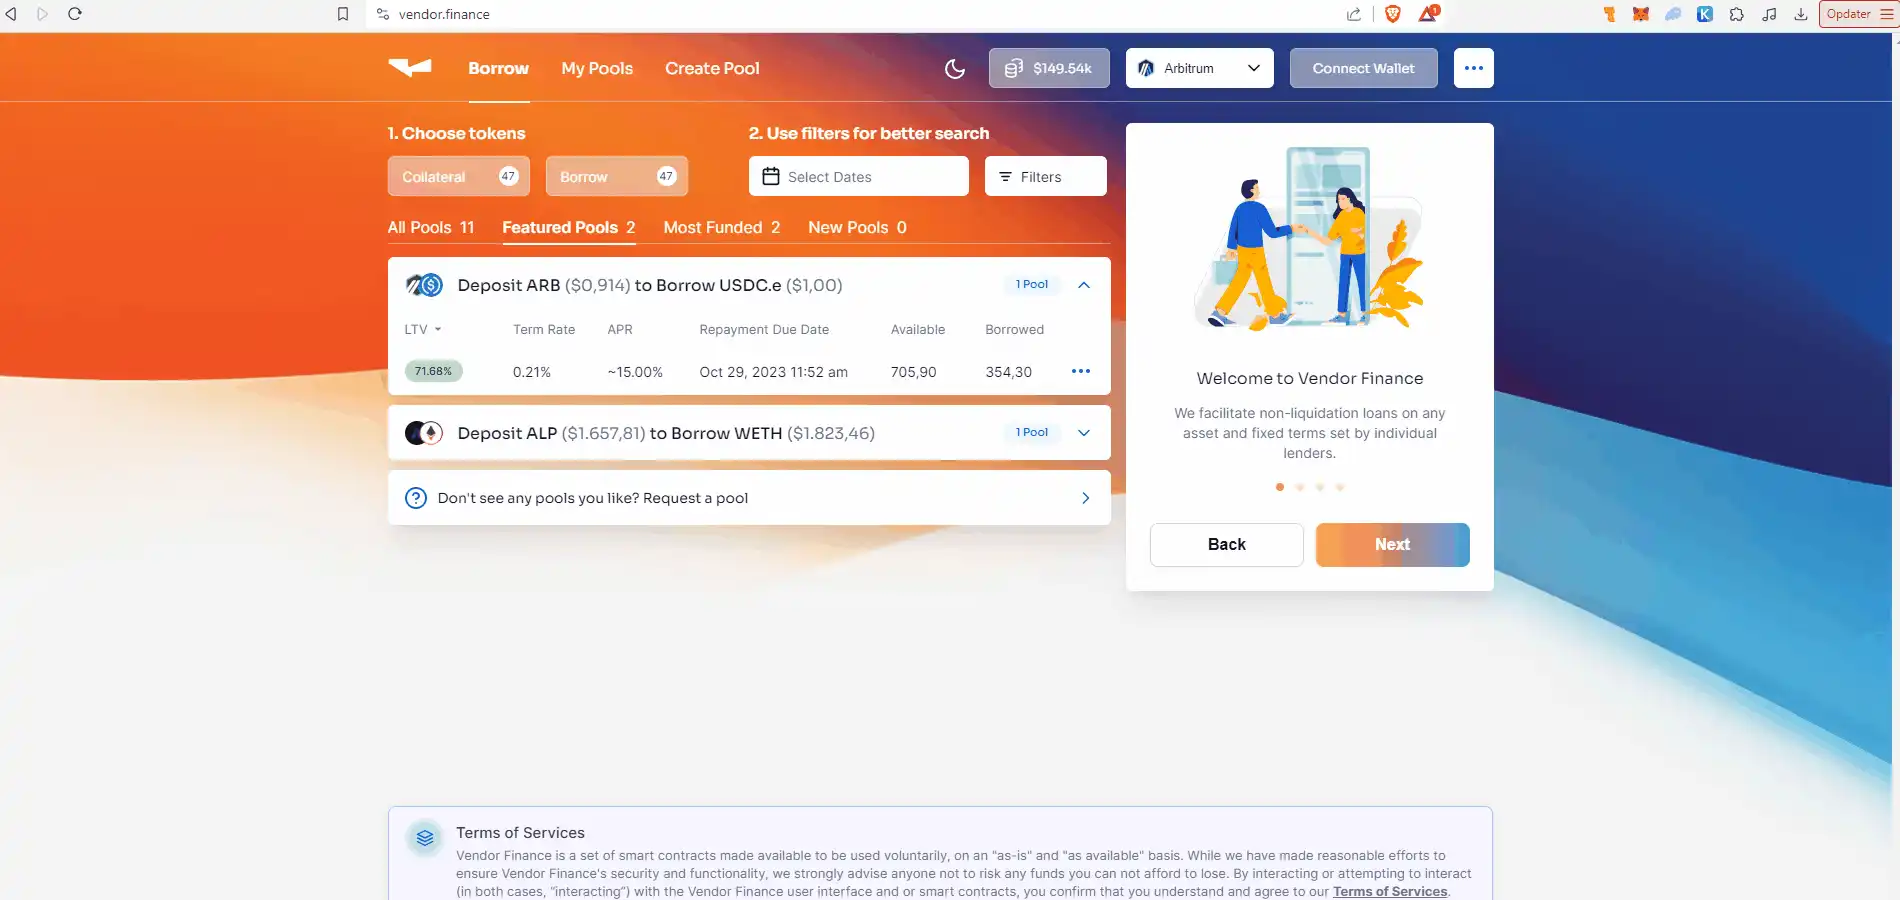
Task: Toggle the Collateral token selector
Action: click(x=459, y=176)
